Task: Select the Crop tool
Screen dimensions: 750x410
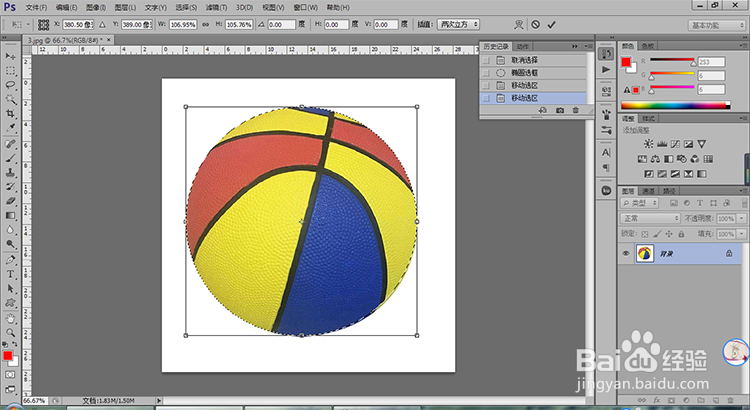Action: [10, 114]
